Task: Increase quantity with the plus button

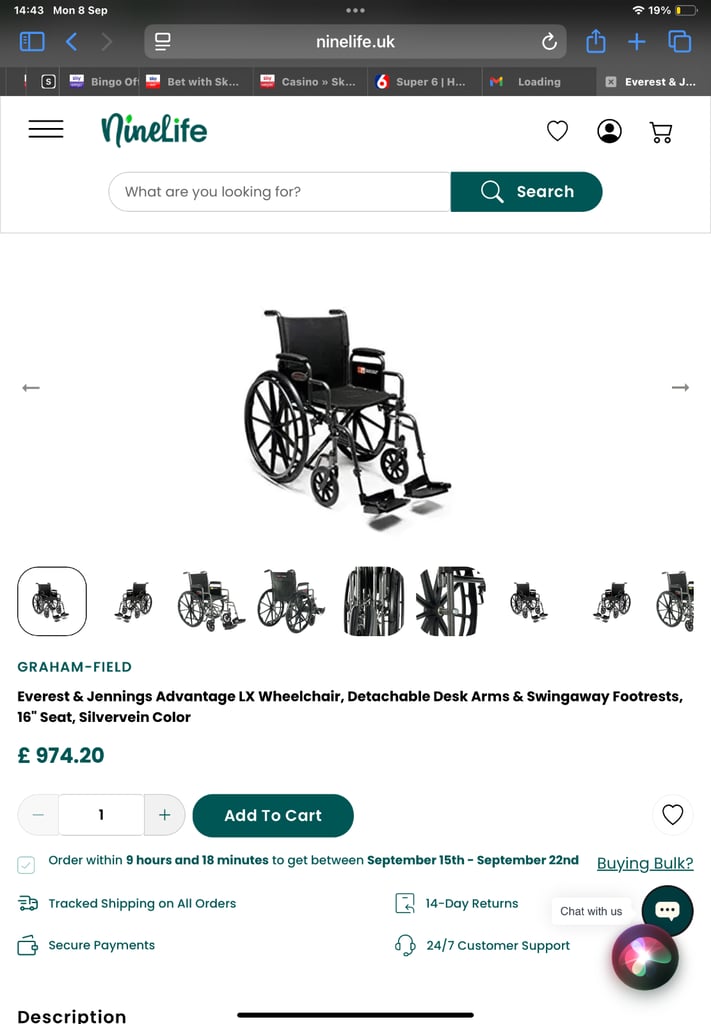Action: (165, 814)
